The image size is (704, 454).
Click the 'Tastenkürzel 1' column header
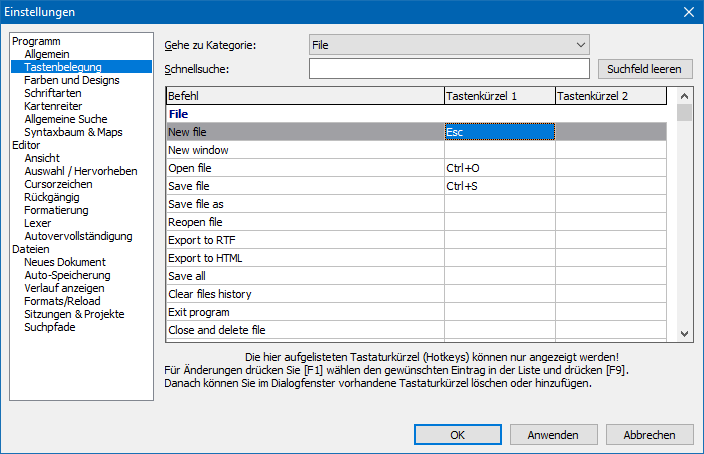coord(499,96)
